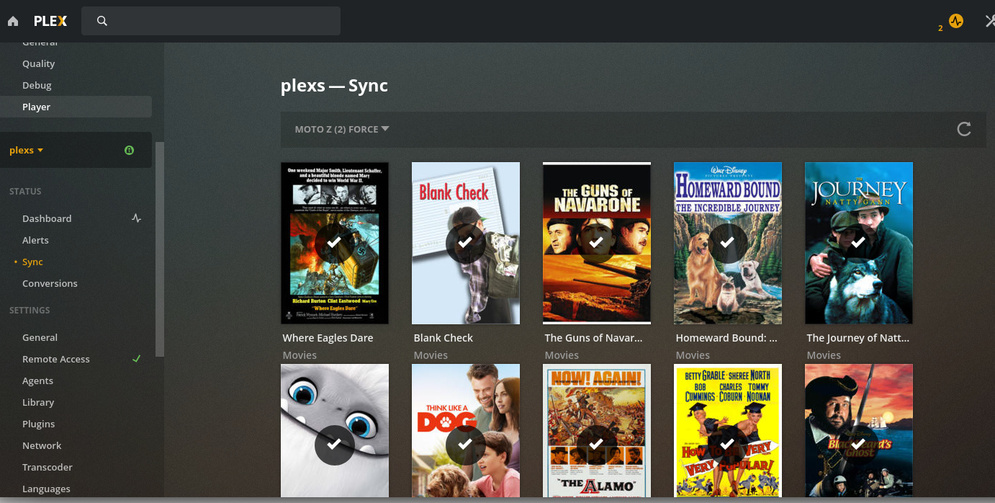Click the white yeti movie poster
The width and height of the screenshot is (995, 503).
(334, 431)
